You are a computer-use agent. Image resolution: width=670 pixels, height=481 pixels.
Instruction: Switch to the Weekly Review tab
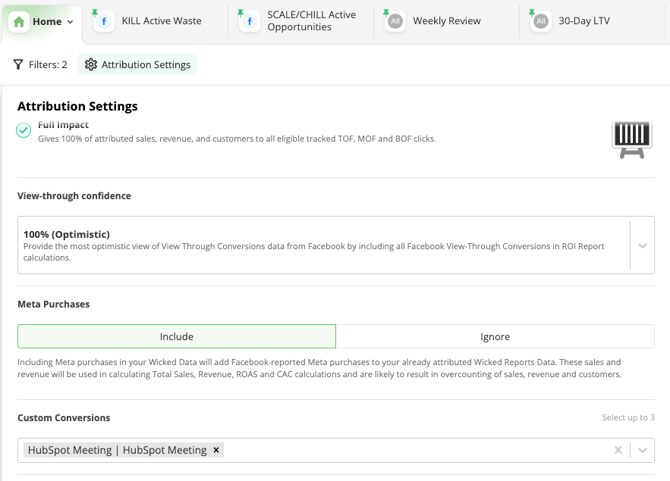[x=446, y=21]
